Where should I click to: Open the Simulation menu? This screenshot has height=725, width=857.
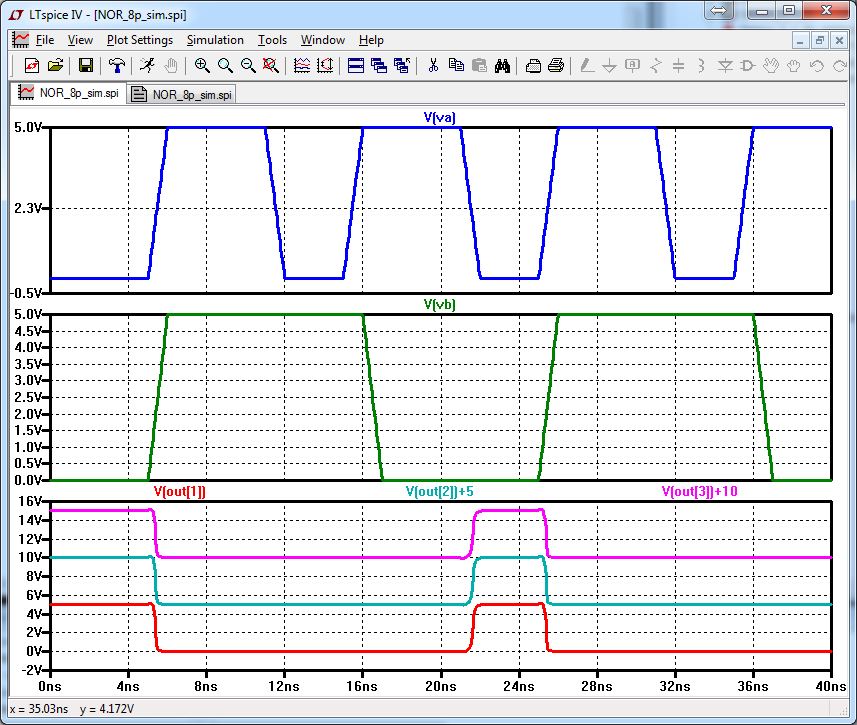215,40
